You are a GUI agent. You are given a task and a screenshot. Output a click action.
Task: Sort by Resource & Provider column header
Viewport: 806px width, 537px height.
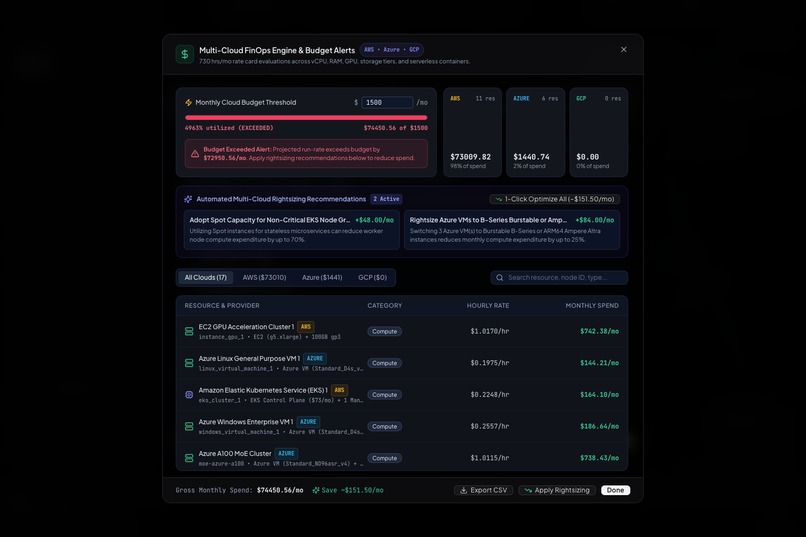pyautogui.click(x=222, y=306)
